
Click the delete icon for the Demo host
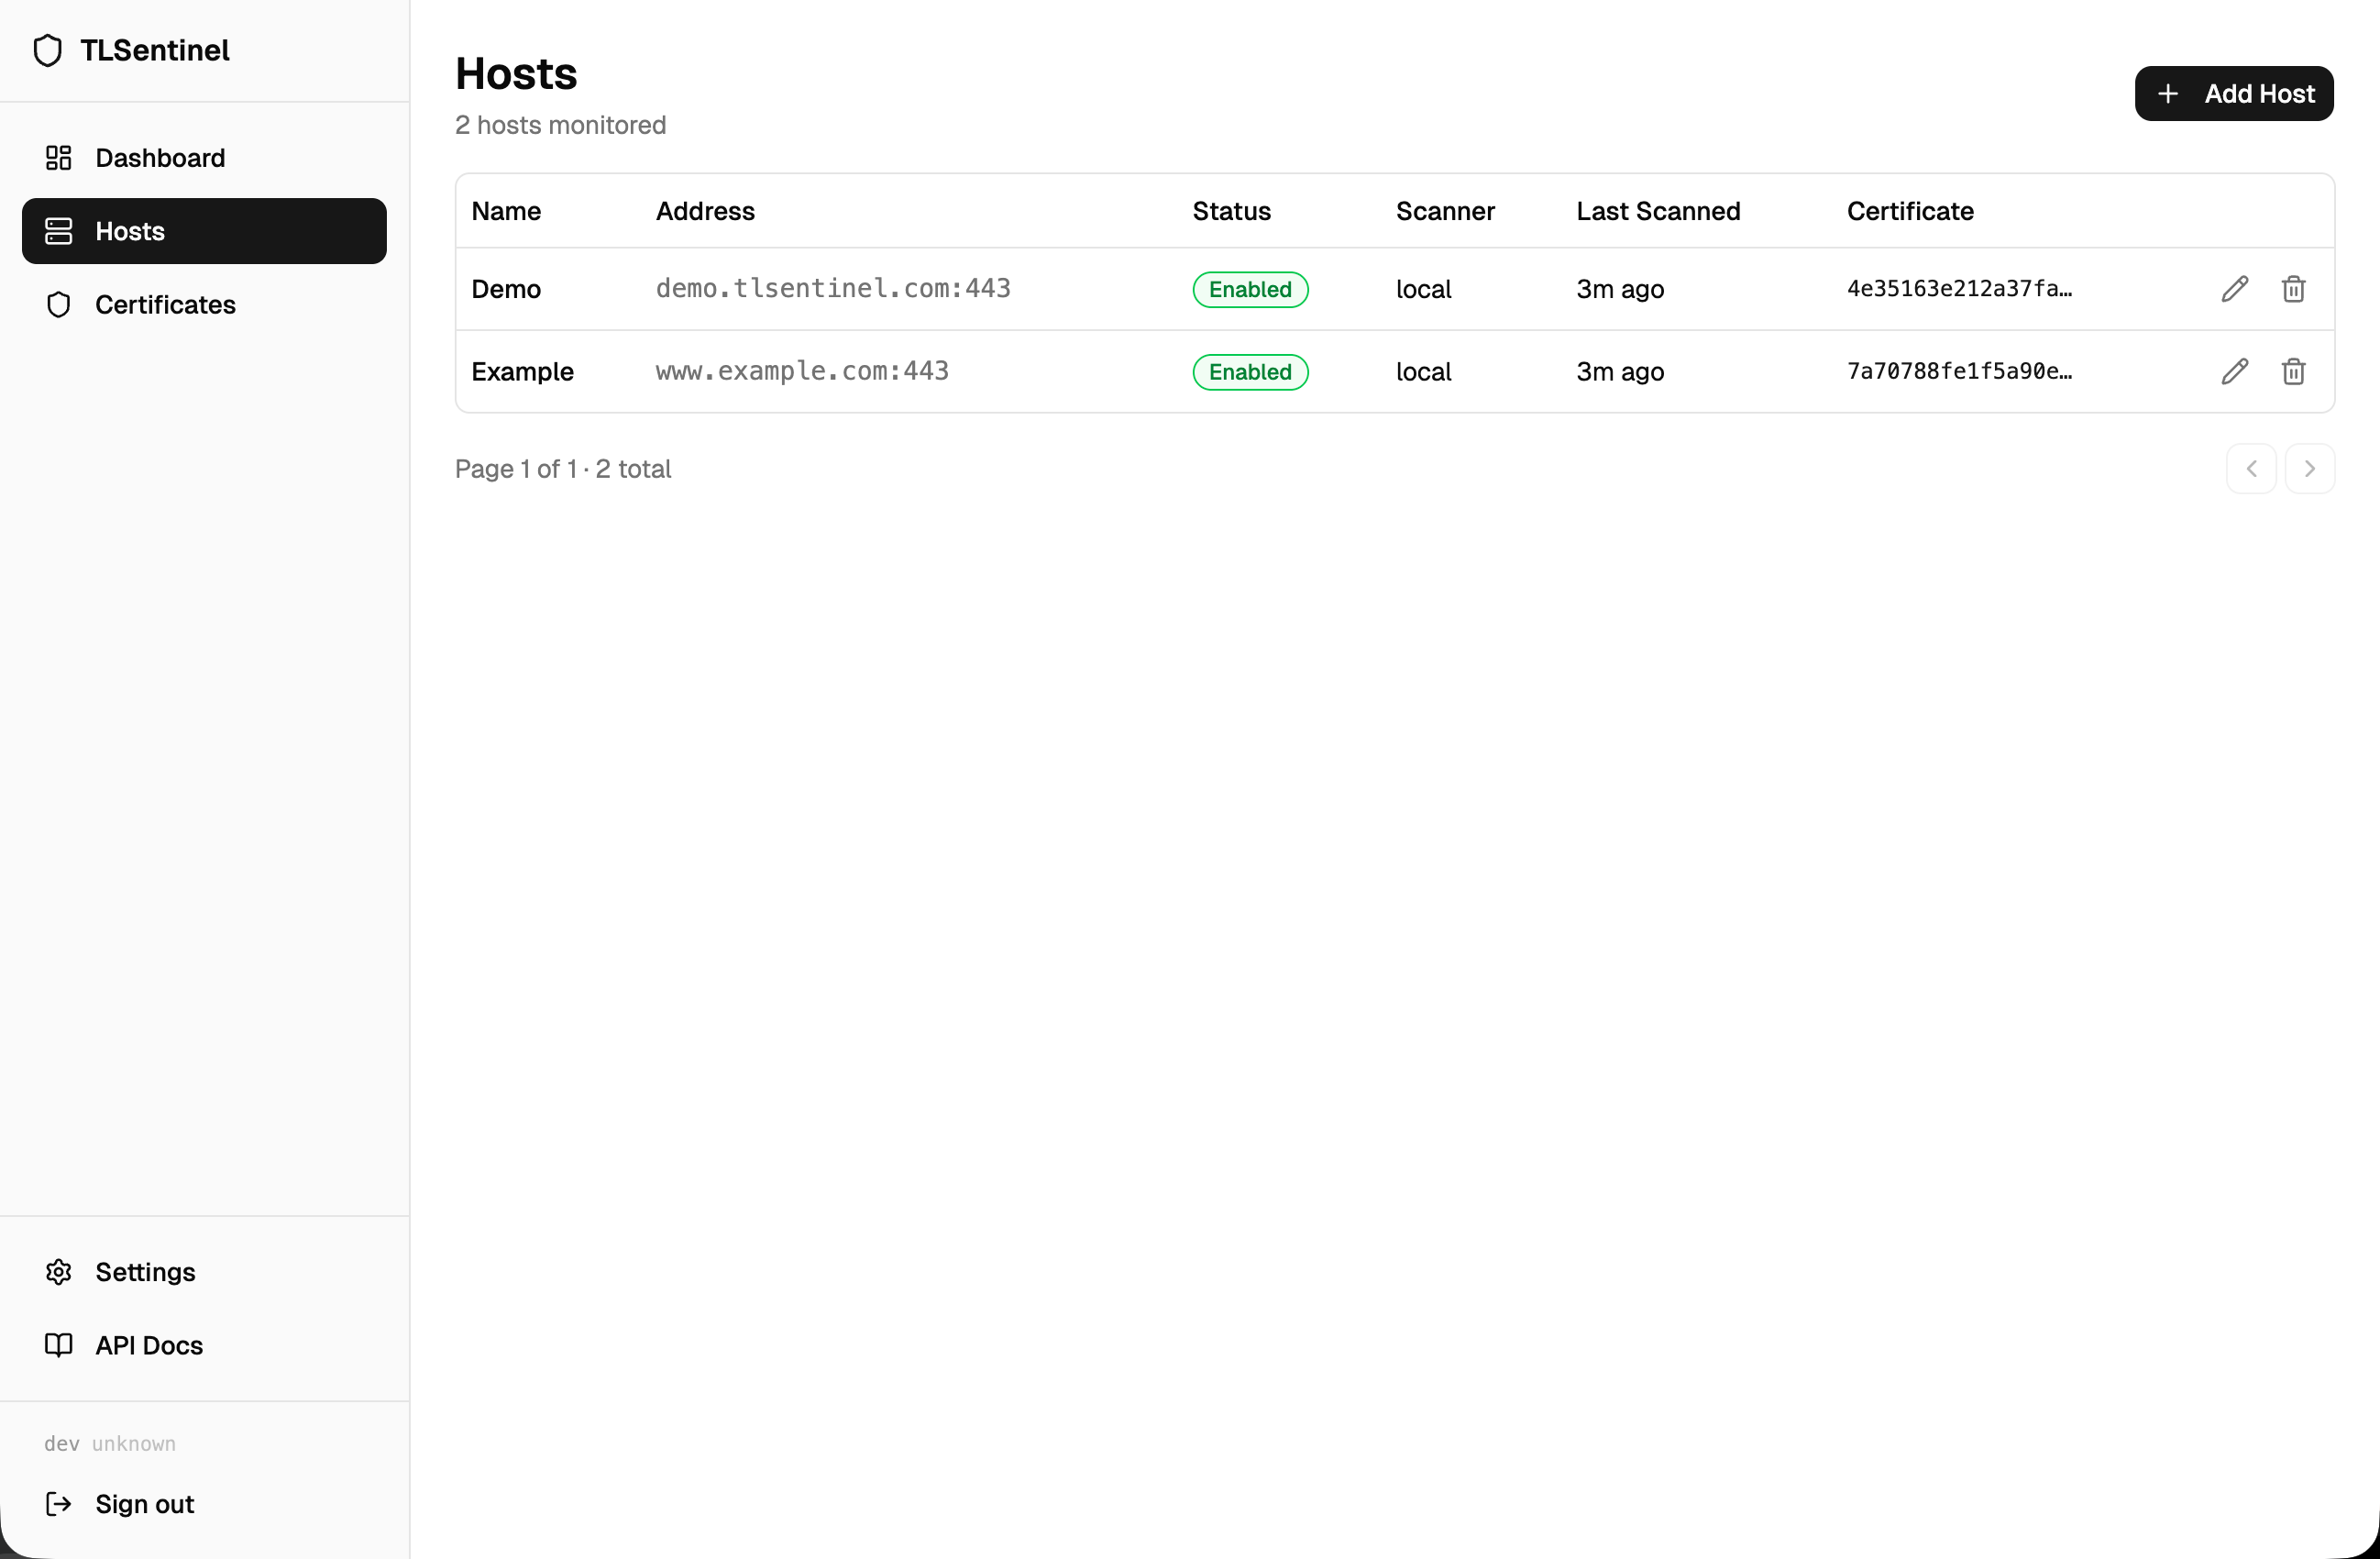pyautogui.click(x=2293, y=288)
